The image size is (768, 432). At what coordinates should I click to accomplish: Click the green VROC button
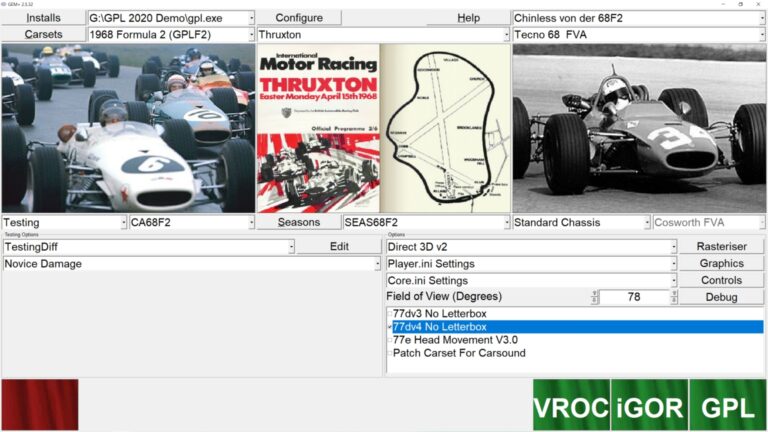571,405
